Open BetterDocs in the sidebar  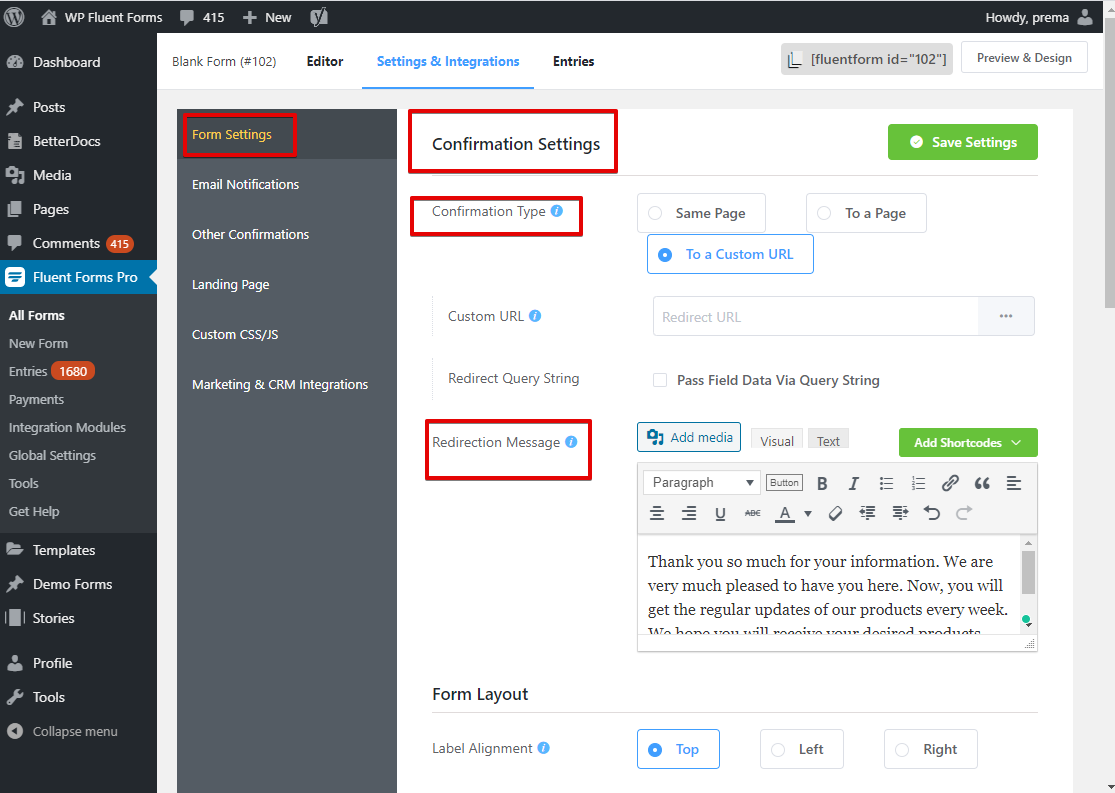pyautogui.click(x=66, y=141)
